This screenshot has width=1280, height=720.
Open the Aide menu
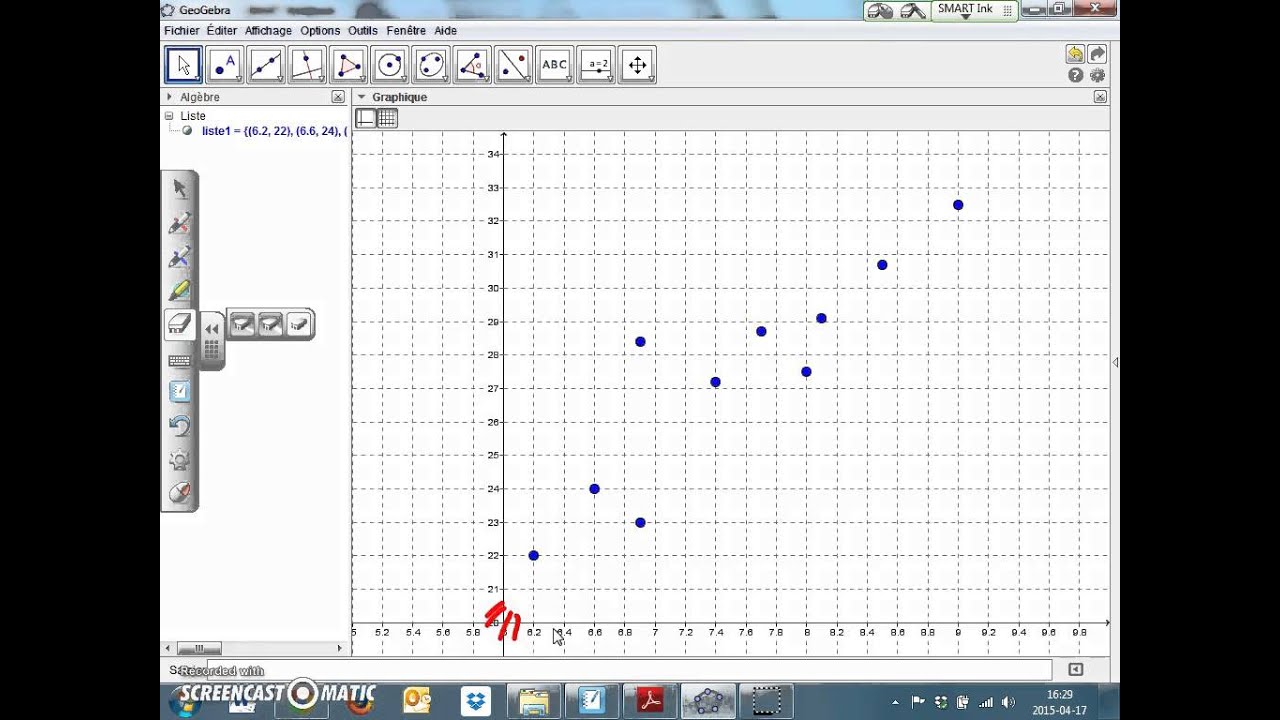[x=445, y=31]
